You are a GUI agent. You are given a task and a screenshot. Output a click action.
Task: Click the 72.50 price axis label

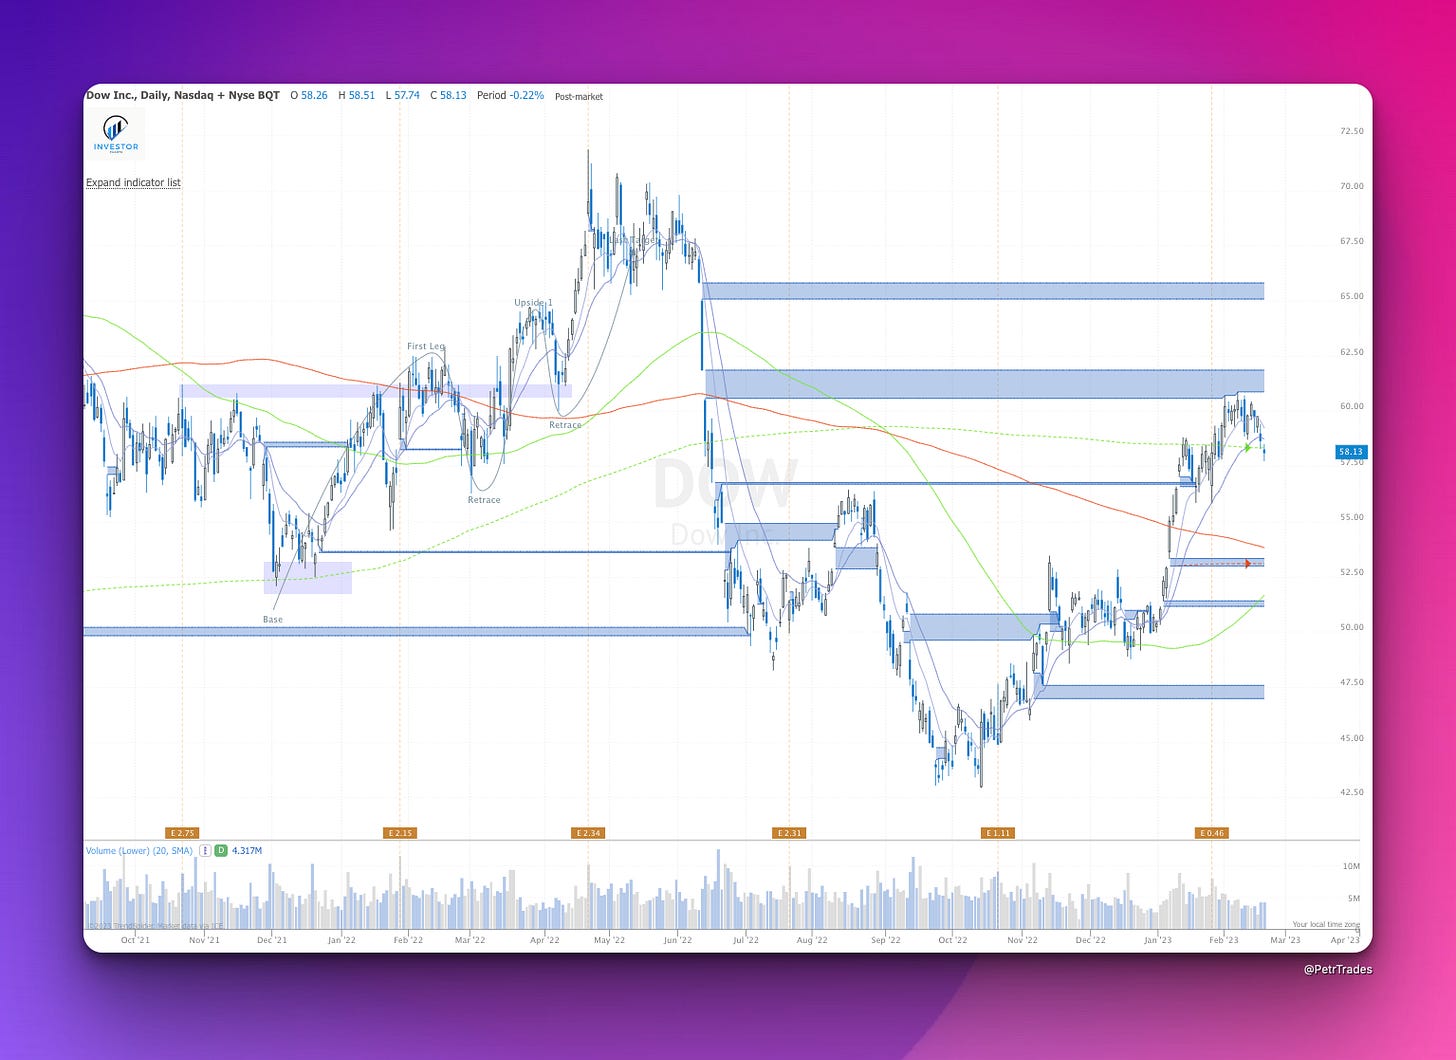[1352, 131]
